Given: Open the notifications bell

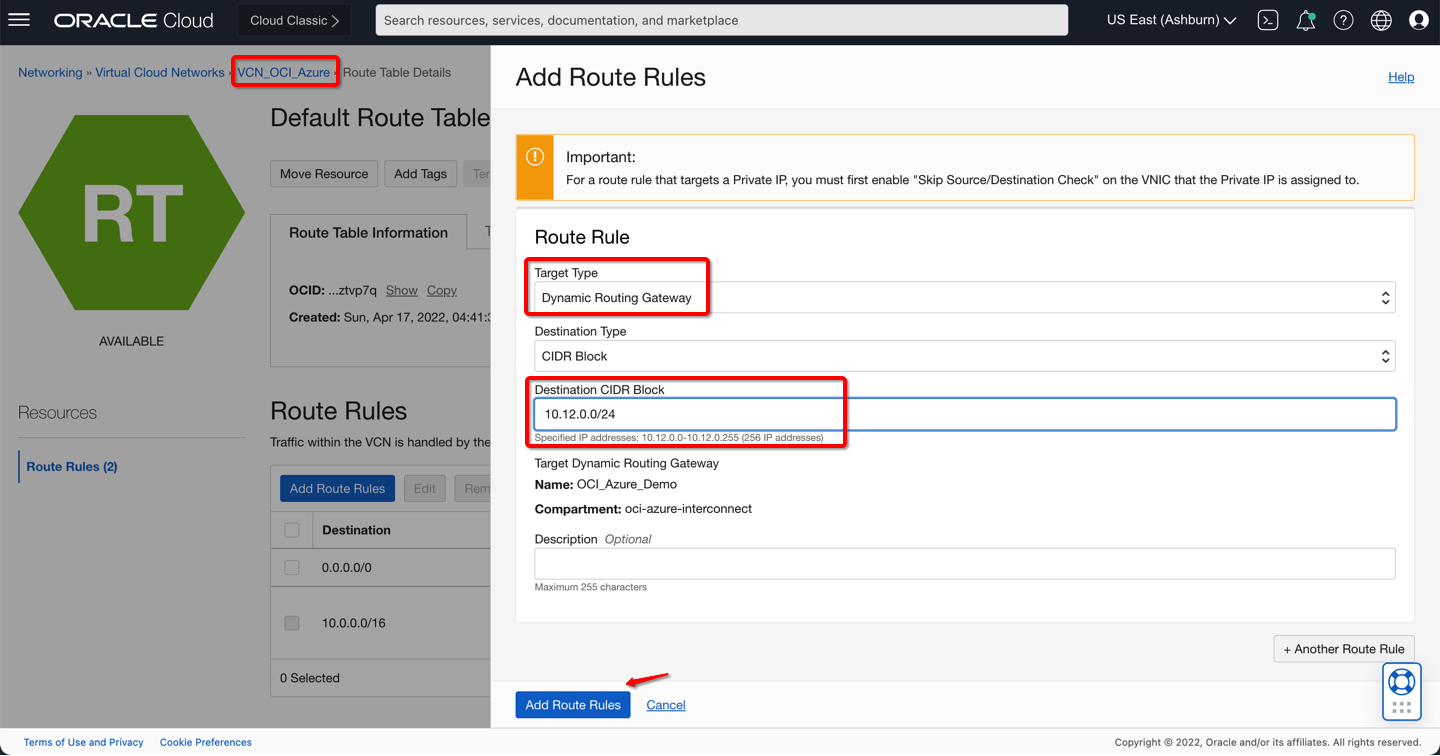Looking at the screenshot, I should [x=1306, y=20].
